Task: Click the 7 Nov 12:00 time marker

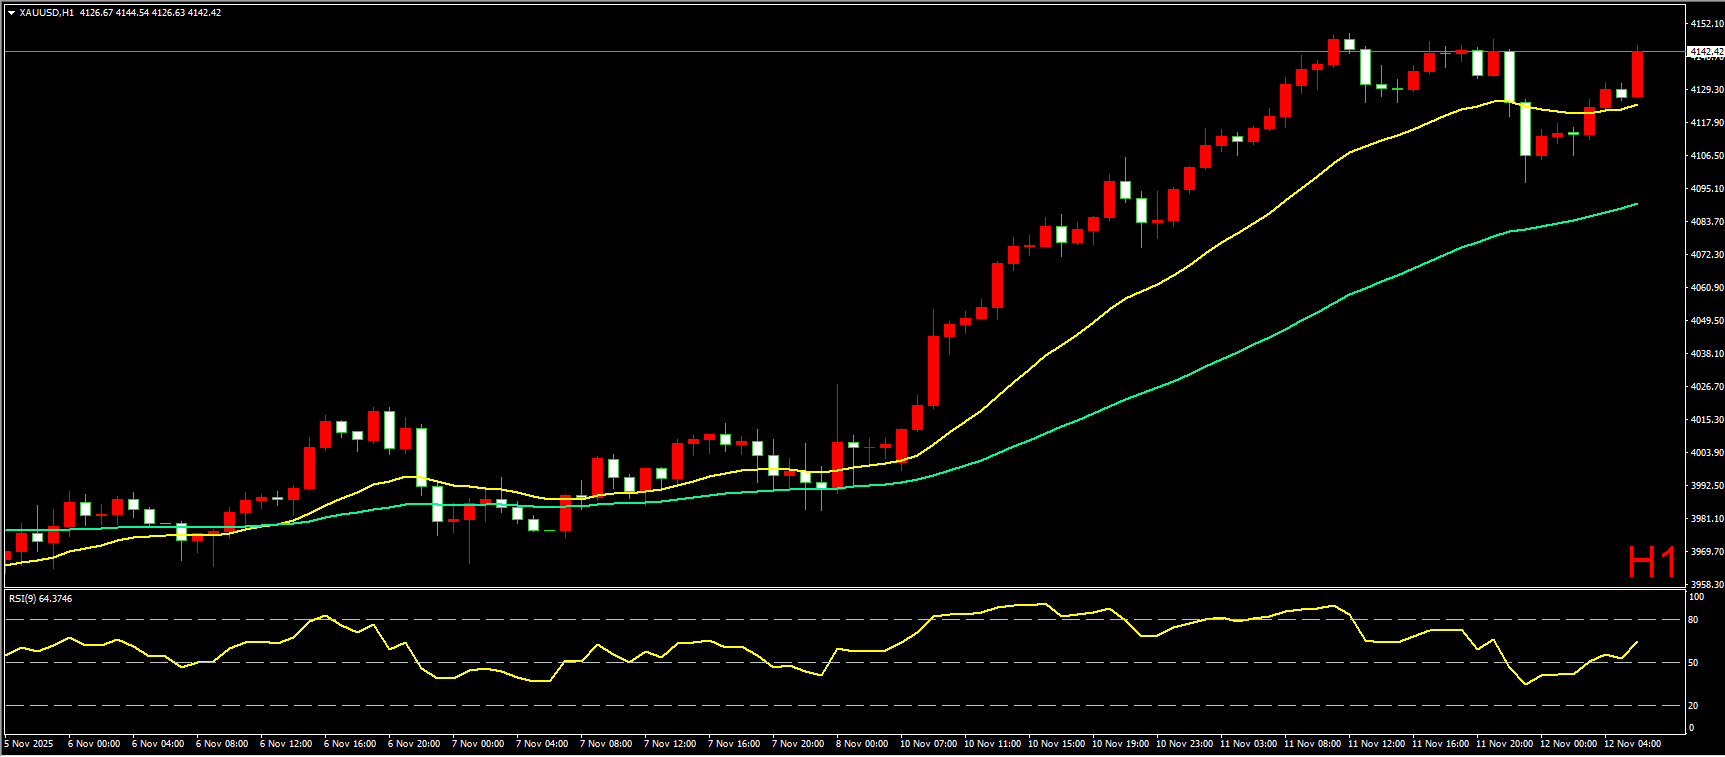Action: point(670,744)
